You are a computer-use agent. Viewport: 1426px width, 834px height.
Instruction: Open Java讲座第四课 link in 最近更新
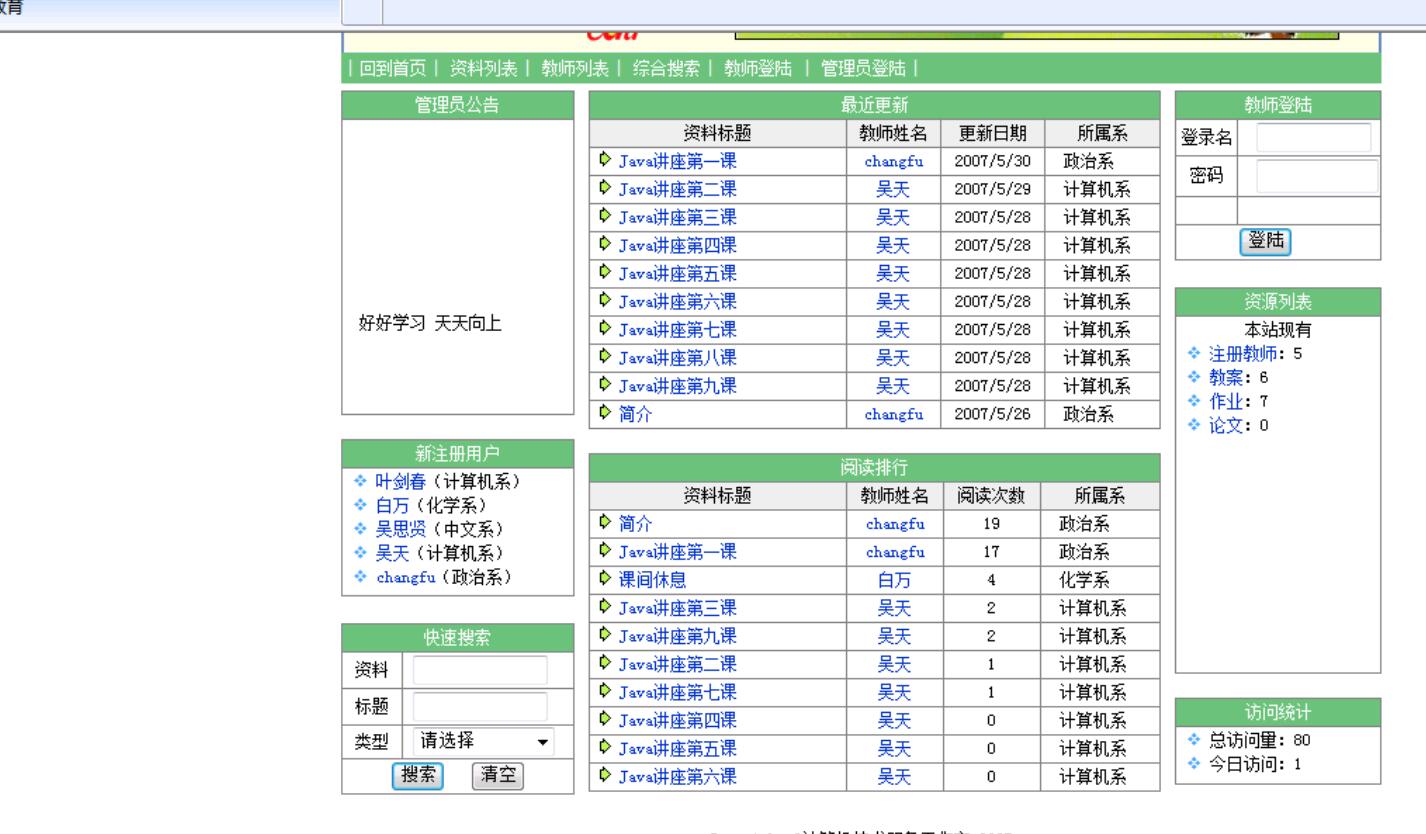coord(677,244)
